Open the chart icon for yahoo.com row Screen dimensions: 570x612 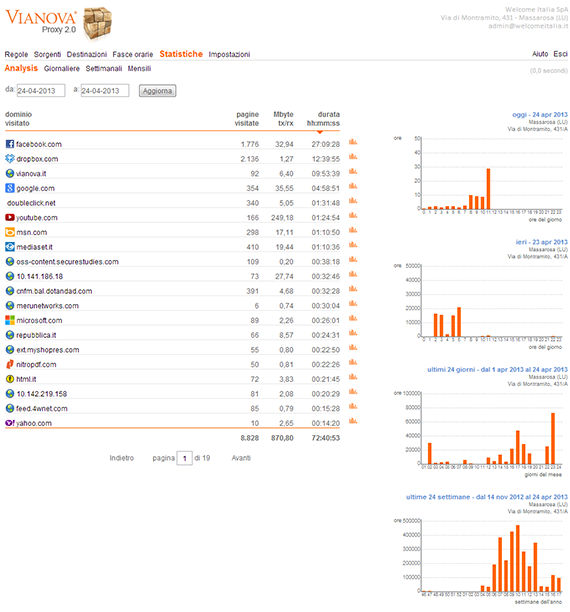coord(353,421)
